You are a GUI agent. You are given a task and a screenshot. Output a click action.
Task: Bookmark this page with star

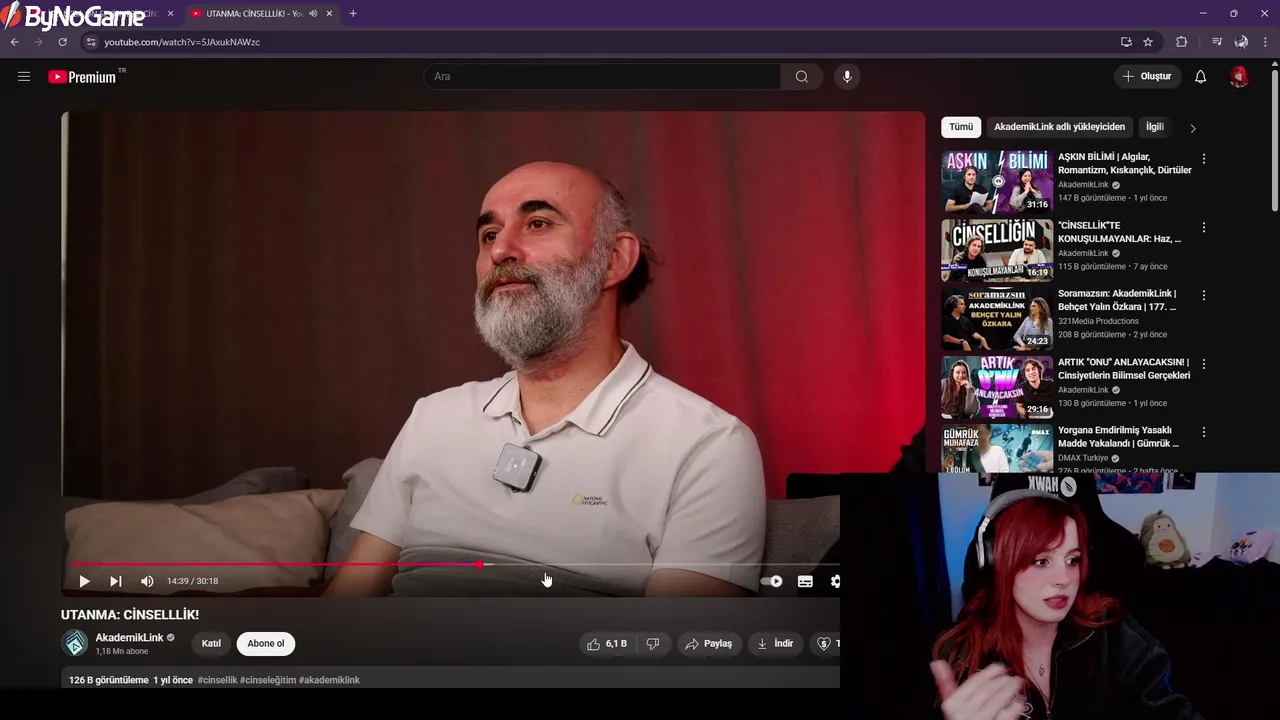(1148, 42)
